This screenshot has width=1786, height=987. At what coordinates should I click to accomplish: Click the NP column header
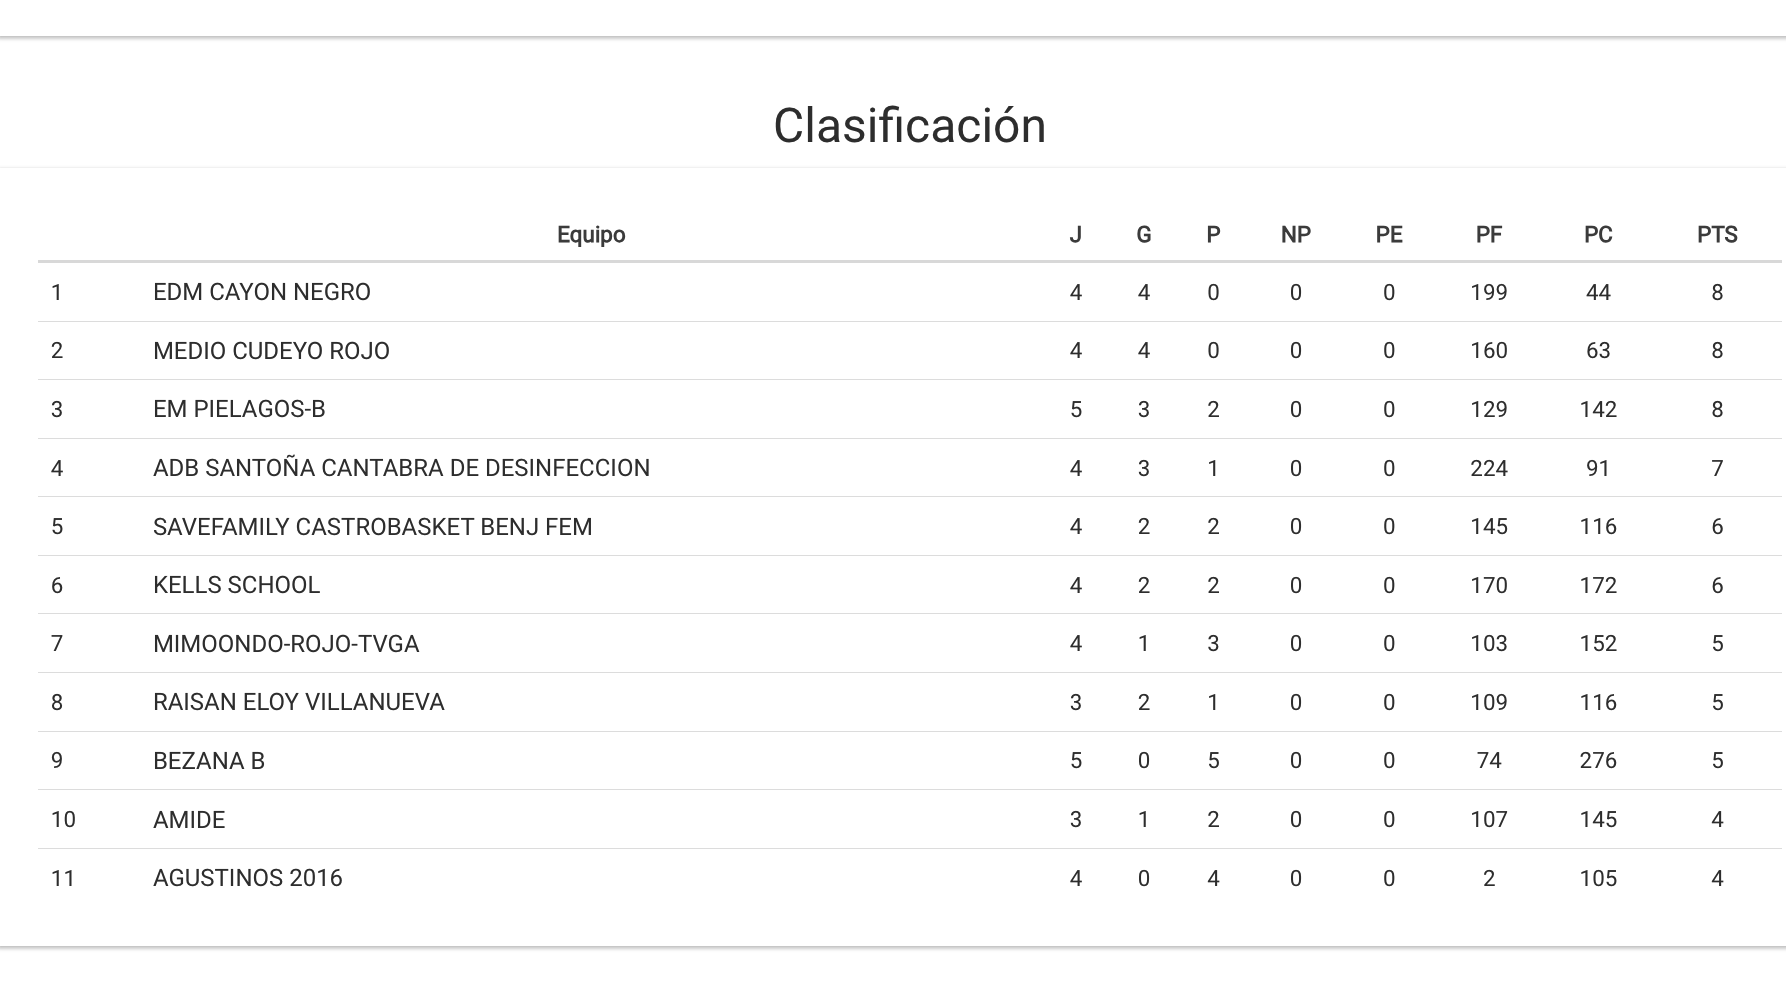1295,235
